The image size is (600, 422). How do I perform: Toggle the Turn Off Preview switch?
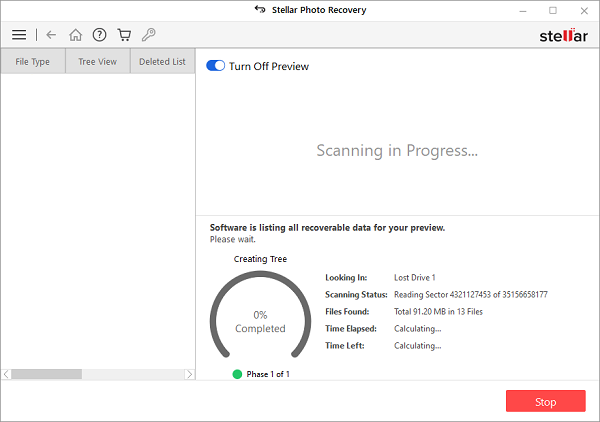(x=215, y=66)
